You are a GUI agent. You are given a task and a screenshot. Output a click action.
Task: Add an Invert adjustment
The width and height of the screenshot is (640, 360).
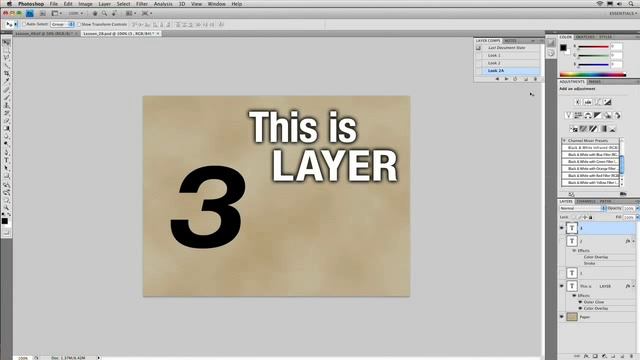click(x=573, y=129)
